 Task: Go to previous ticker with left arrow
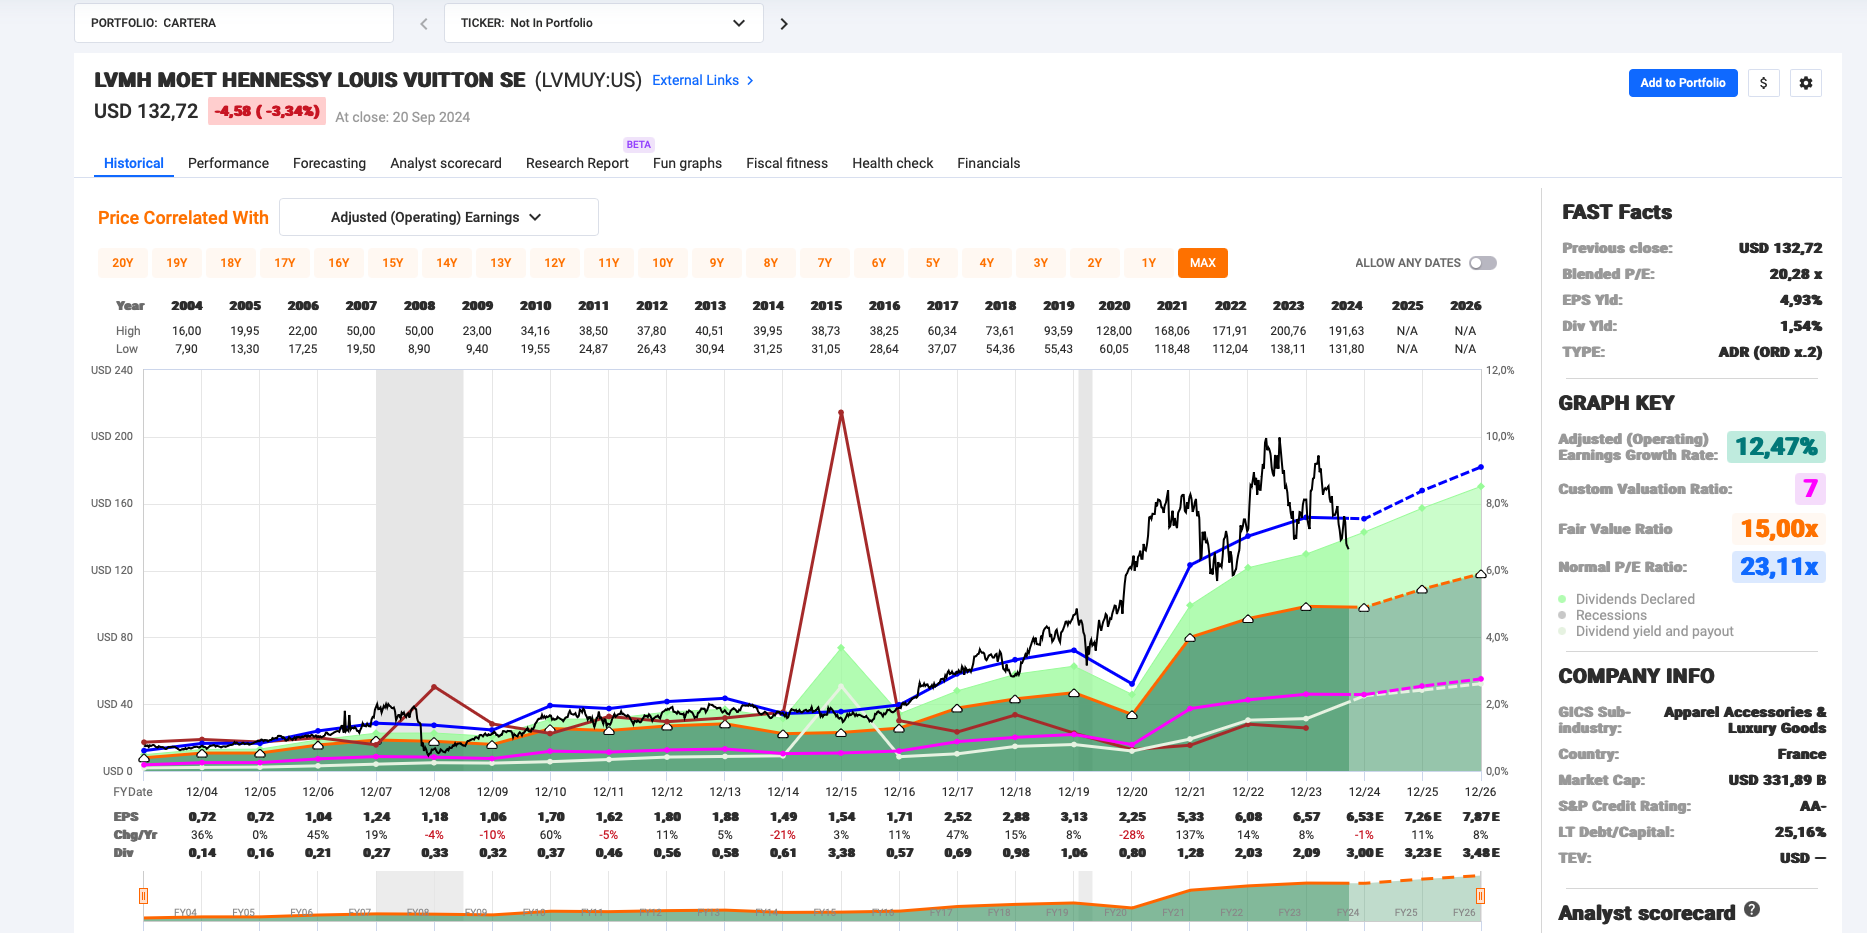[424, 23]
